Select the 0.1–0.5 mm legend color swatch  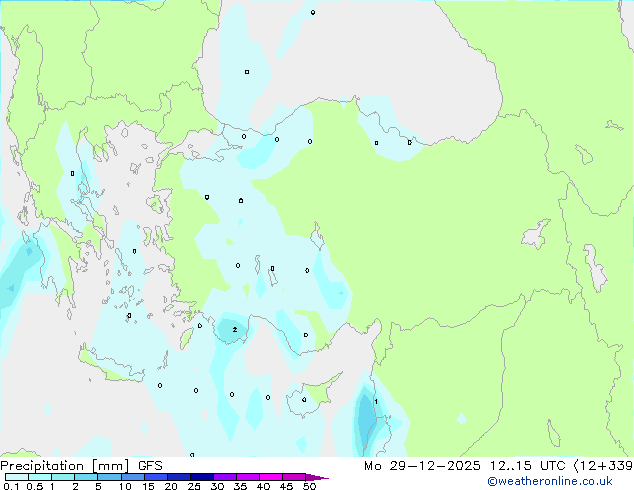coord(17,477)
